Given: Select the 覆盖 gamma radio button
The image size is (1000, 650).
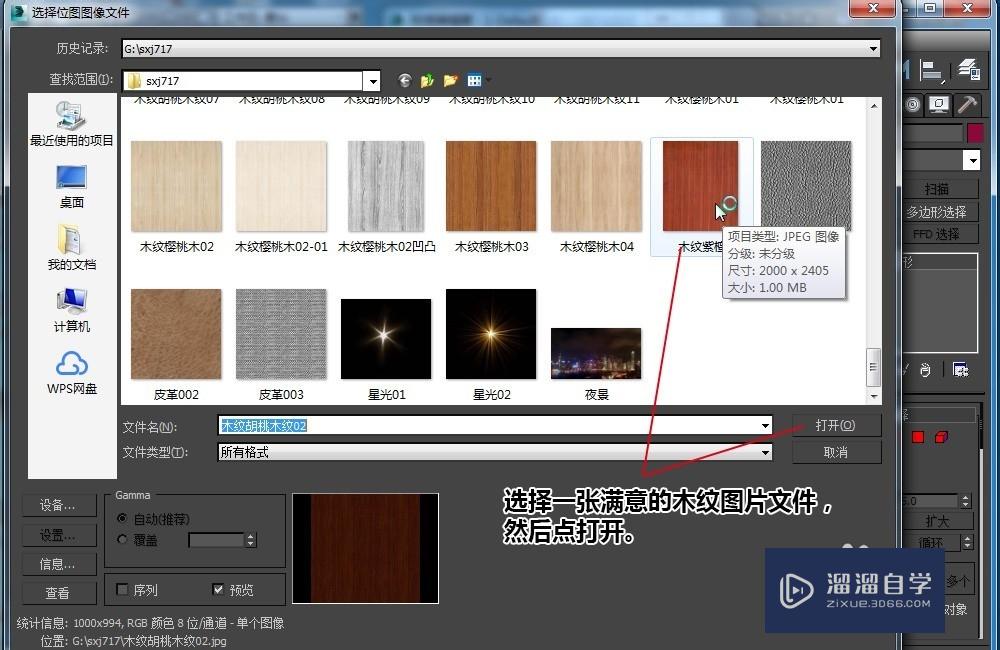Looking at the screenshot, I should [123, 540].
